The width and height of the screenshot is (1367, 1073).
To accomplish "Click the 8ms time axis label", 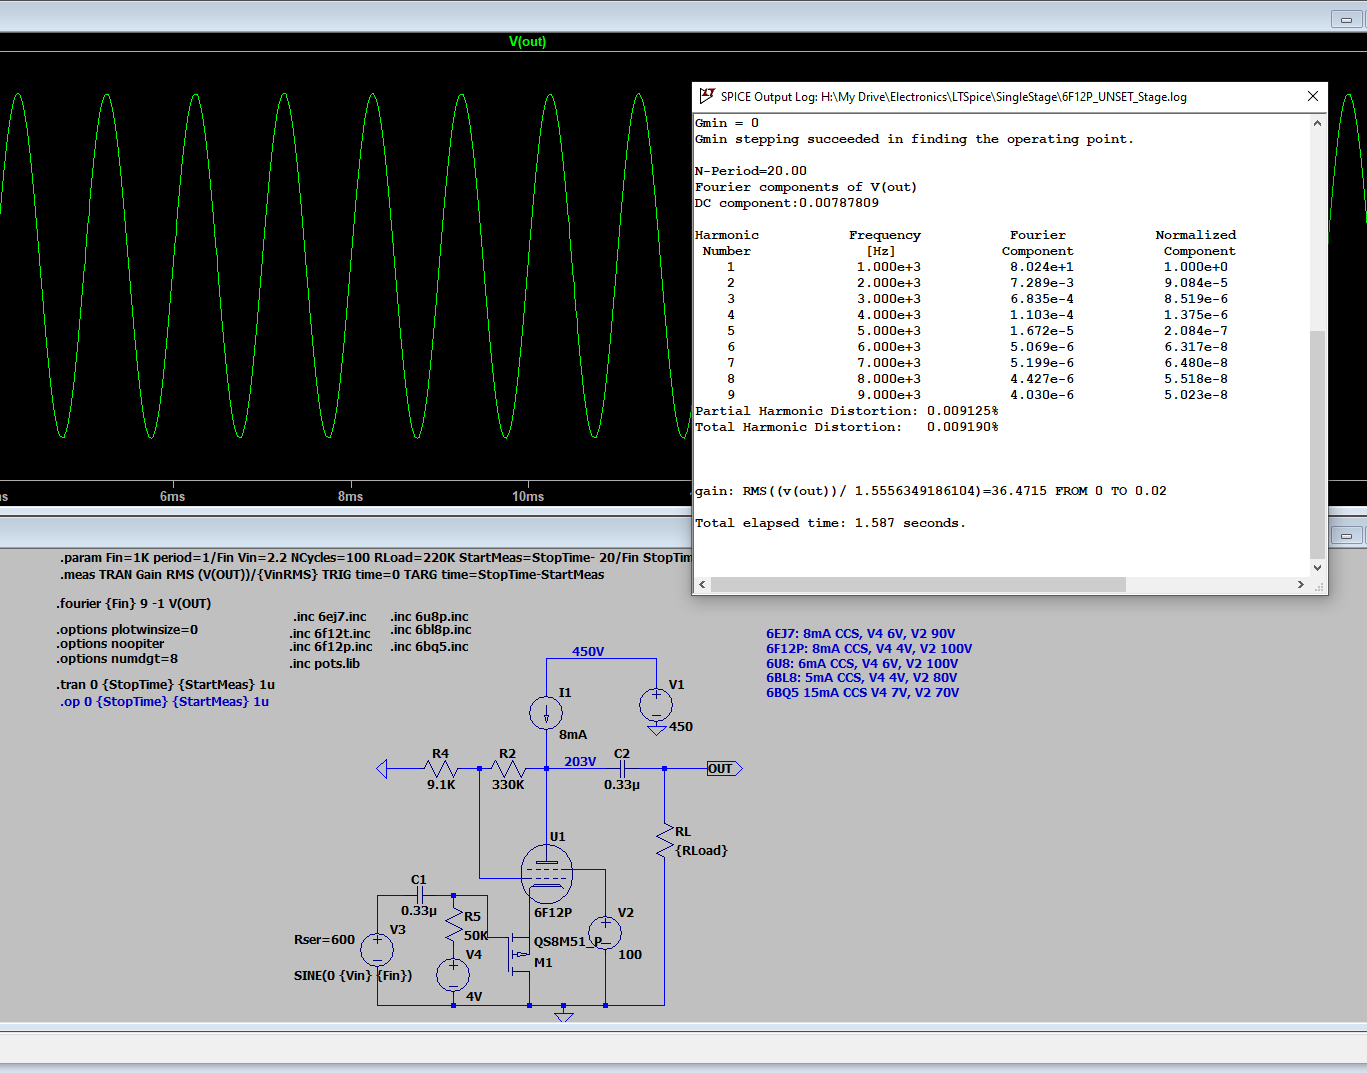I will point(350,496).
